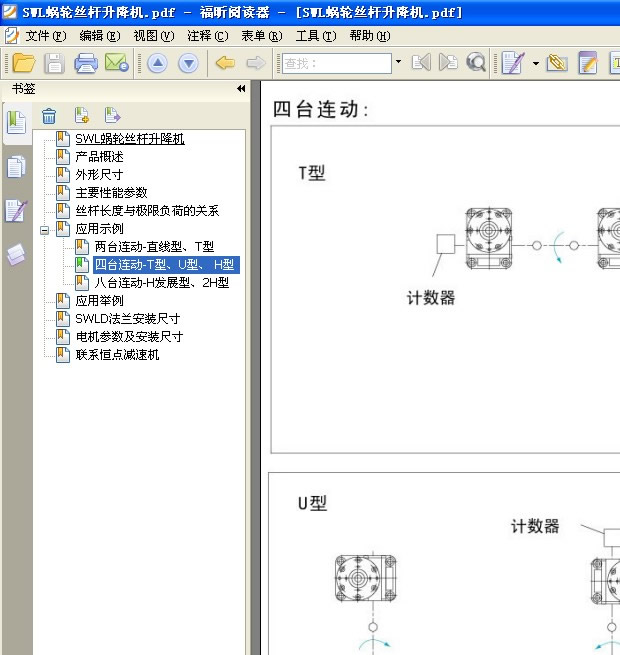Screen dimensions: 620x655
Task: Open the 帮助 menu
Action: [369, 36]
